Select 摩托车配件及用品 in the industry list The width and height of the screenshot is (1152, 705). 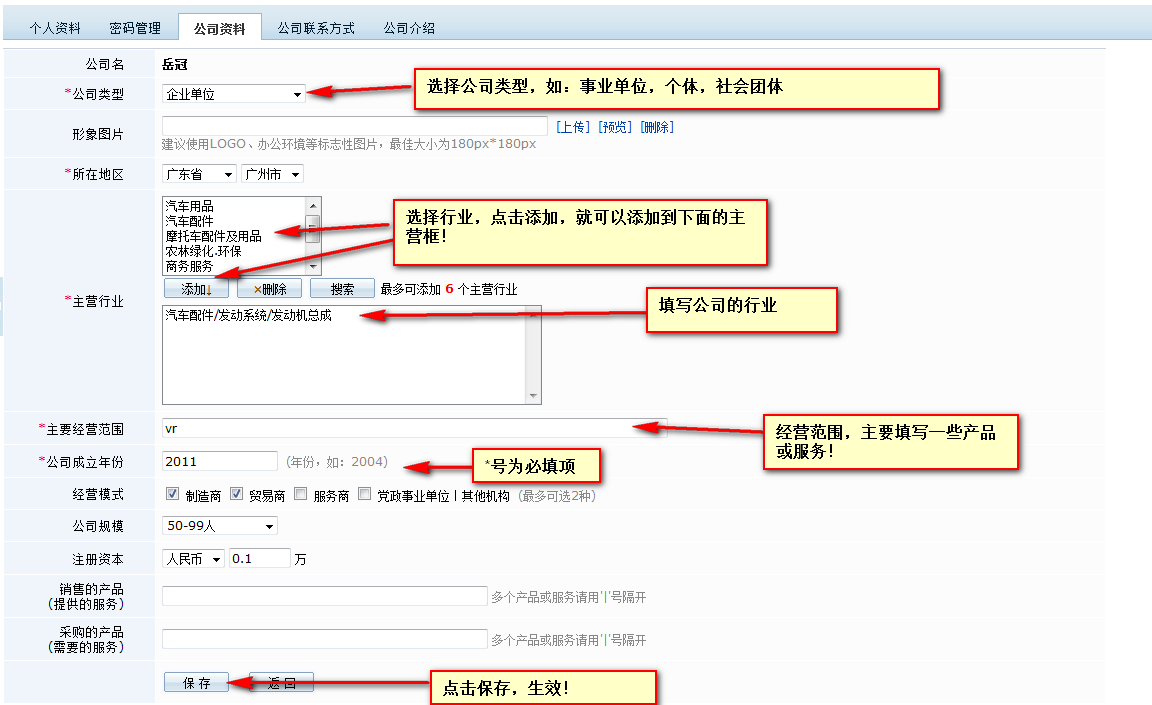213,236
